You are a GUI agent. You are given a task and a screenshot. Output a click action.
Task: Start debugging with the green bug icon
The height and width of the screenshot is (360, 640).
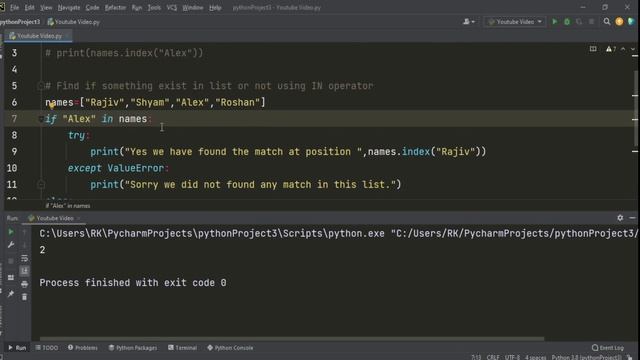pos(567,22)
